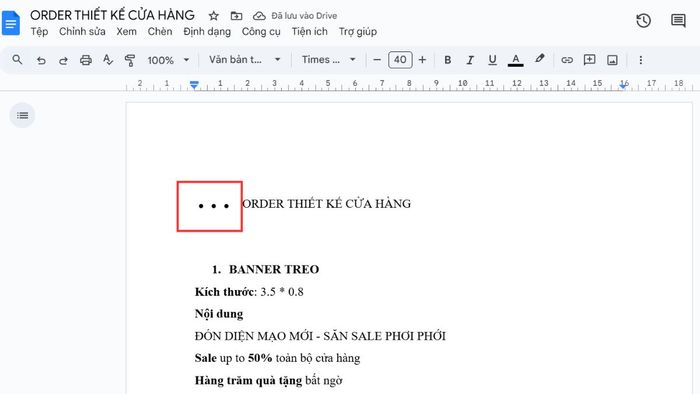The width and height of the screenshot is (700, 394).
Task: Open the comments panel icon
Action: click(678, 21)
